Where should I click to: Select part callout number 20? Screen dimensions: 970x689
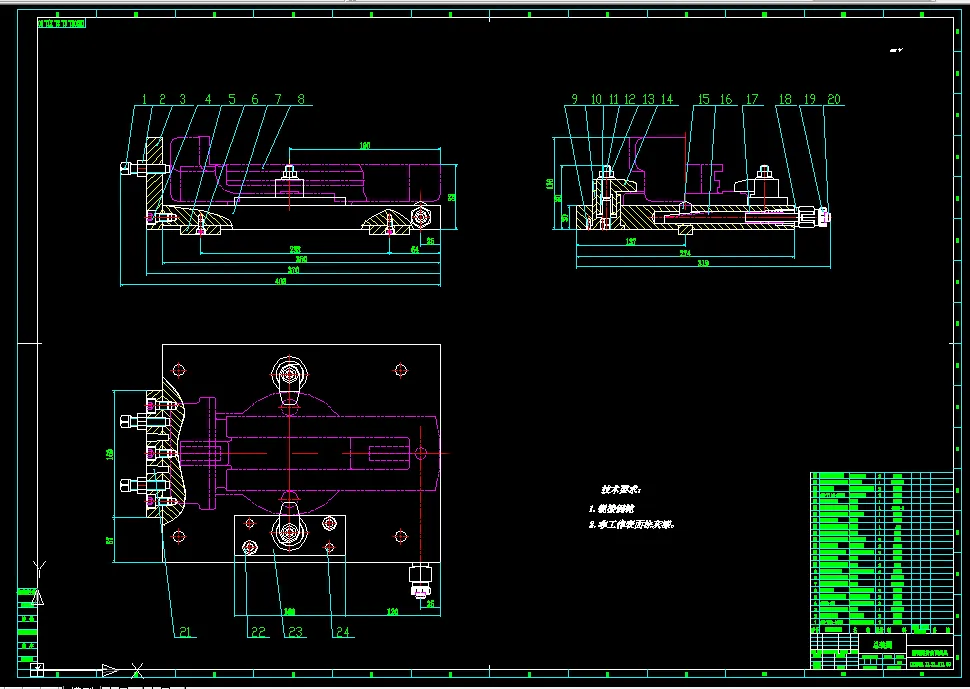(x=834, y=99)
